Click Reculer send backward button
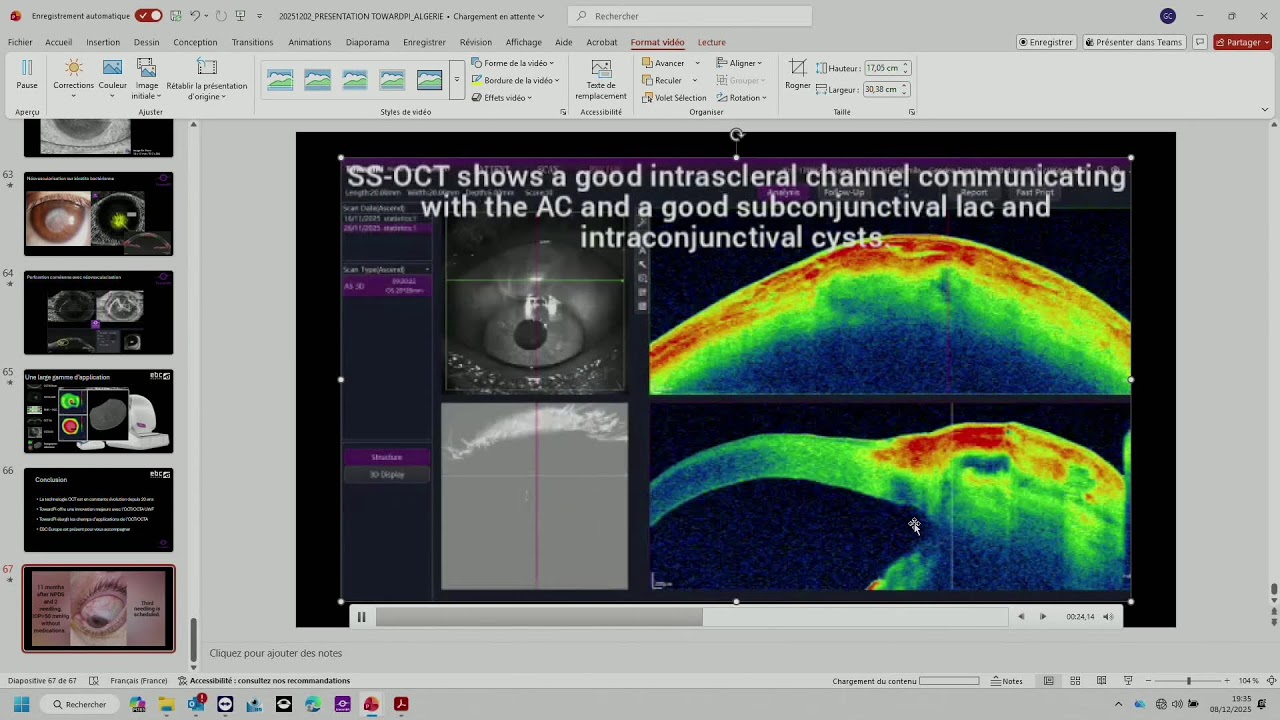Viewport: 1280px width, 720px height. 662,80
